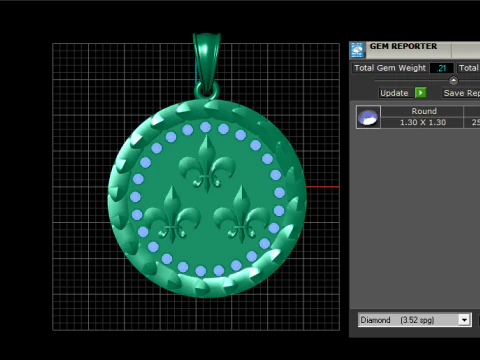480x360 pixels.
Task: Open the Diamond material dropdown arrow
Action: point(464,320)
